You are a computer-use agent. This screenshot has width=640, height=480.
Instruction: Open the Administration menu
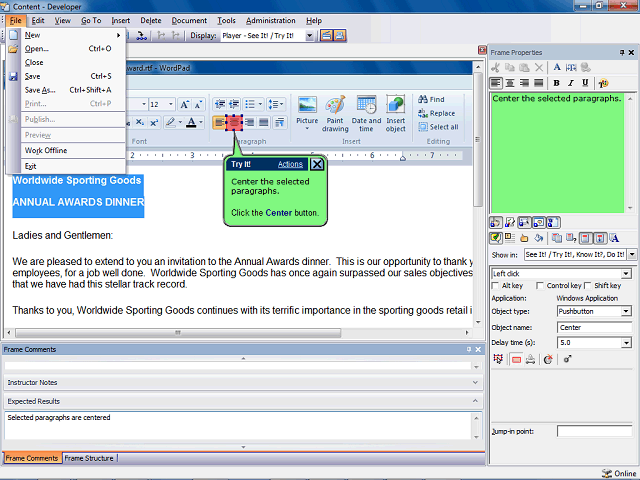[270, 20]
